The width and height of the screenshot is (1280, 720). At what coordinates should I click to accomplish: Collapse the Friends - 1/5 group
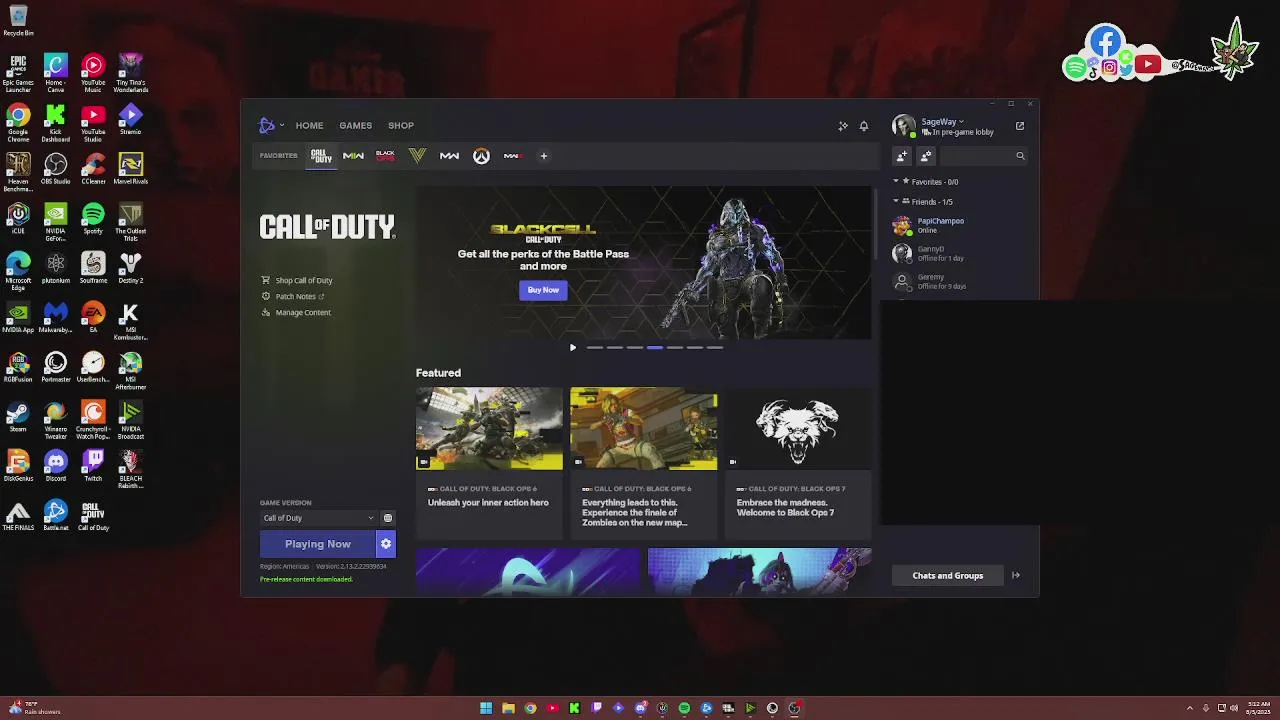pos(924,202)
